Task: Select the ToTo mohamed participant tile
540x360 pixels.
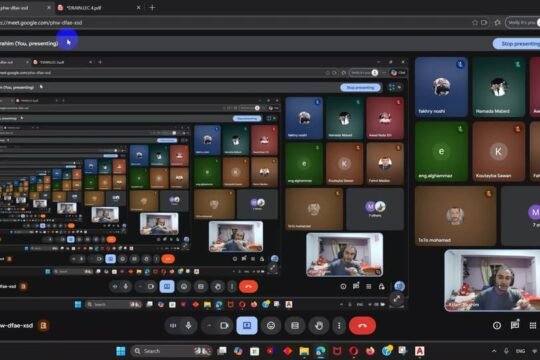Action: tap(455, 216)
